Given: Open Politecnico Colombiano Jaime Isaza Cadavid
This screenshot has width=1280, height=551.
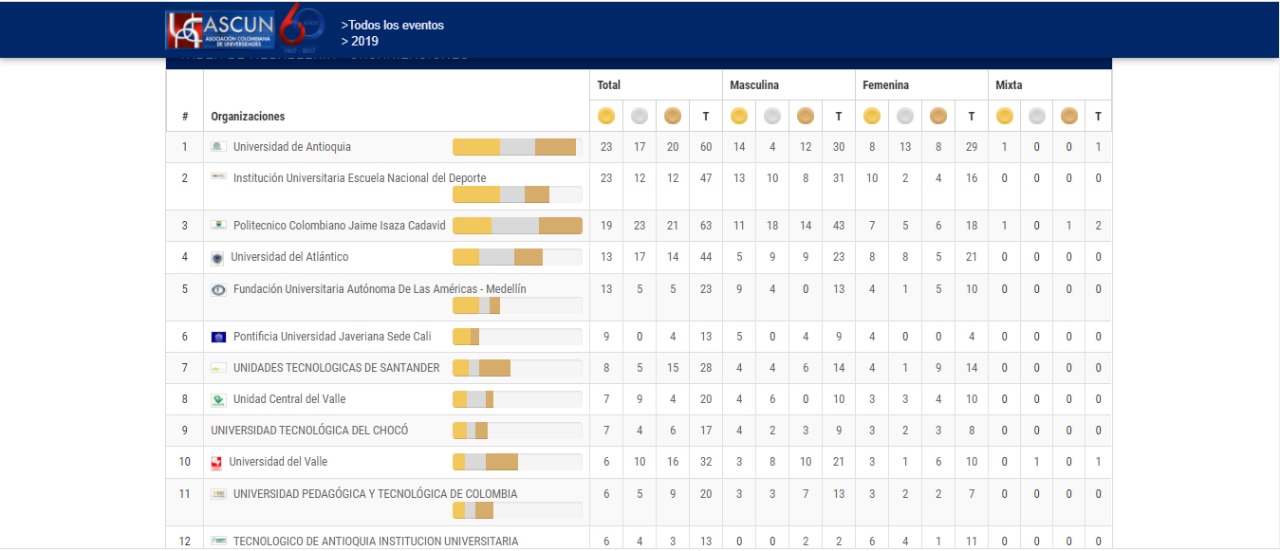Looking at the screenshot, I should point(339,226).
